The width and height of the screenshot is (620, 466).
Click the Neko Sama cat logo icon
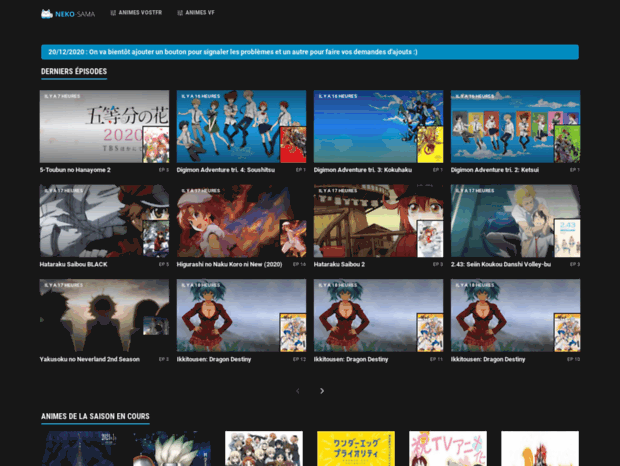point(47,14)
